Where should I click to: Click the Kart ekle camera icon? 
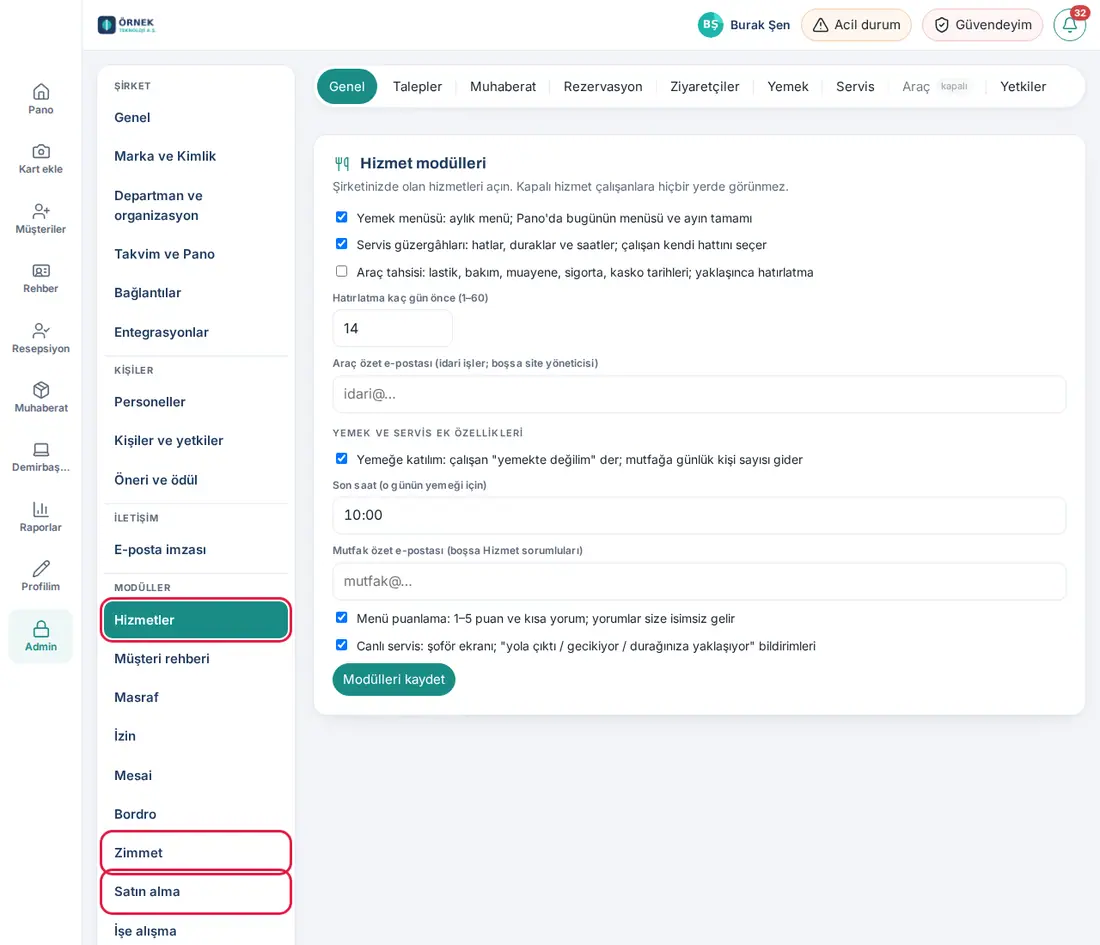coord(41,152)
